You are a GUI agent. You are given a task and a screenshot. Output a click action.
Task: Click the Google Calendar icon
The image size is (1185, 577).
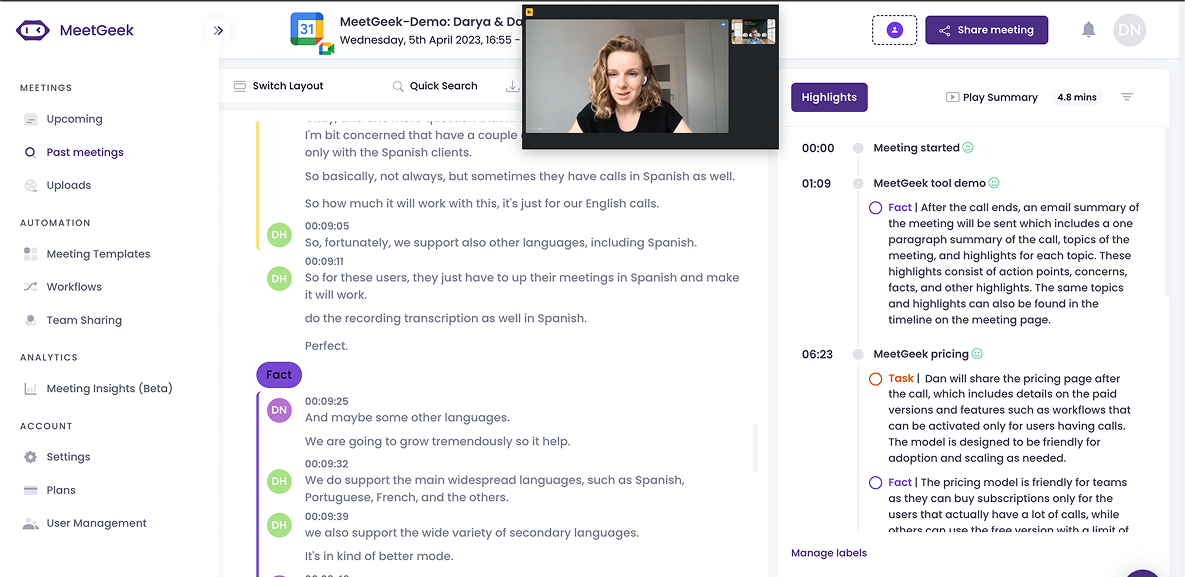coord(306,29)
